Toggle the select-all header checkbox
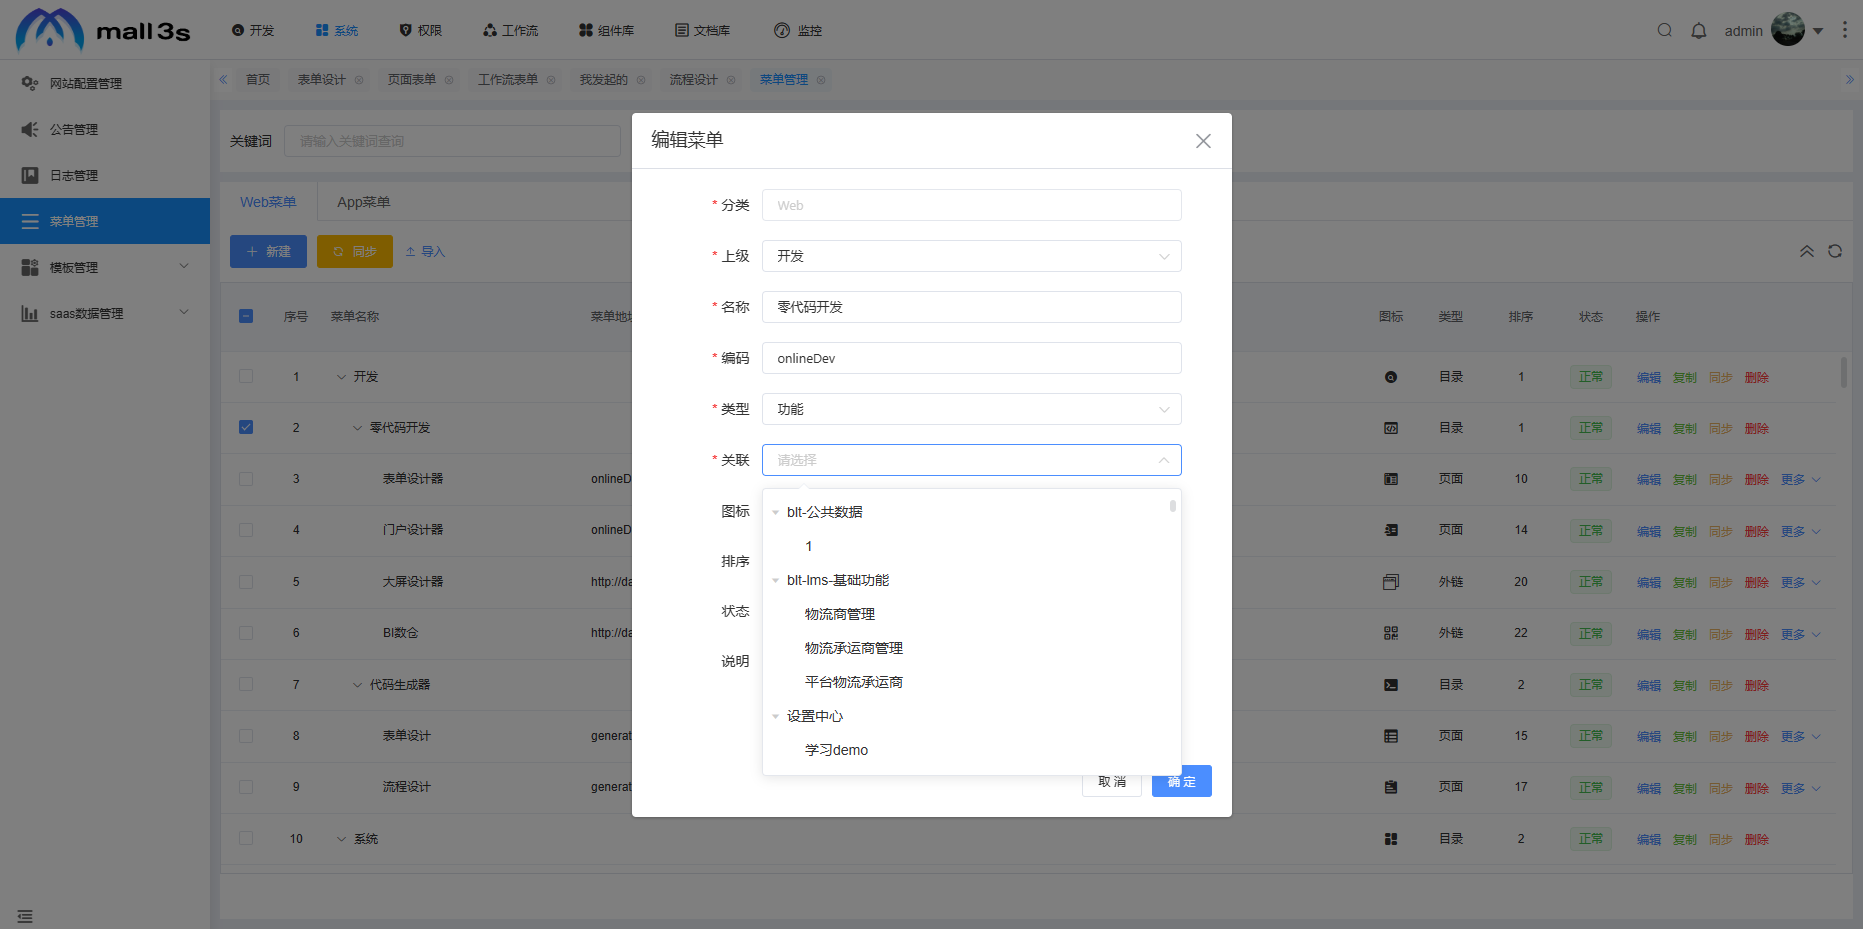Viewport: 1863px width, 929px height. (x=246, y=316)
